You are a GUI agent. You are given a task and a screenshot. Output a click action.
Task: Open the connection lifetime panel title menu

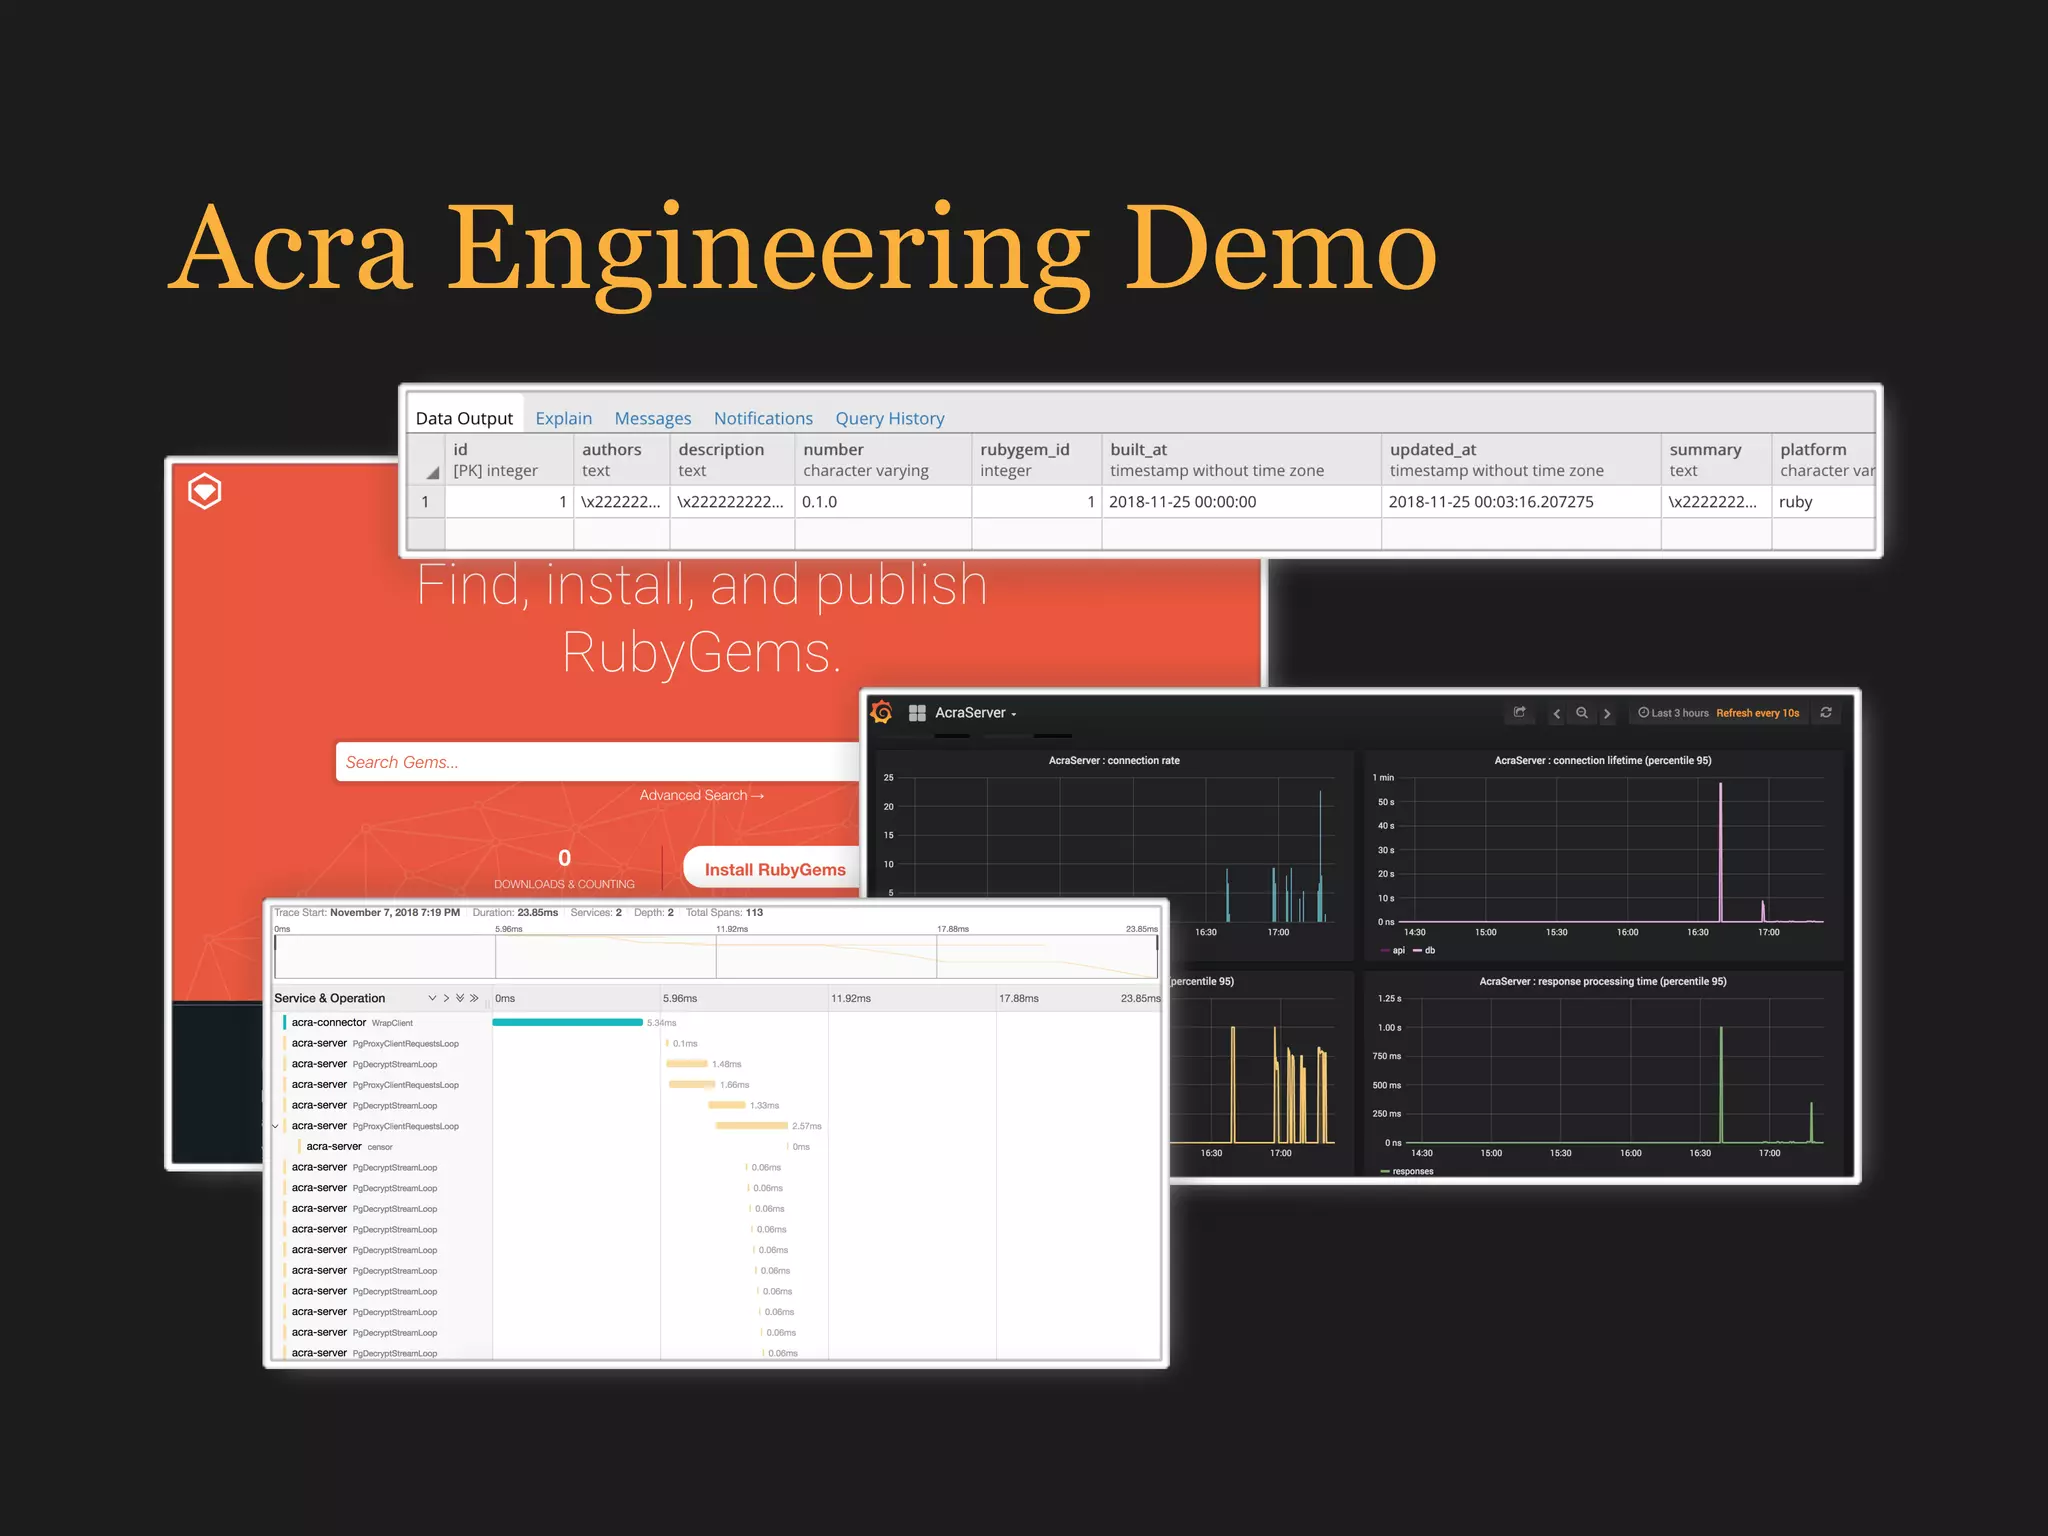point(1603,761)
